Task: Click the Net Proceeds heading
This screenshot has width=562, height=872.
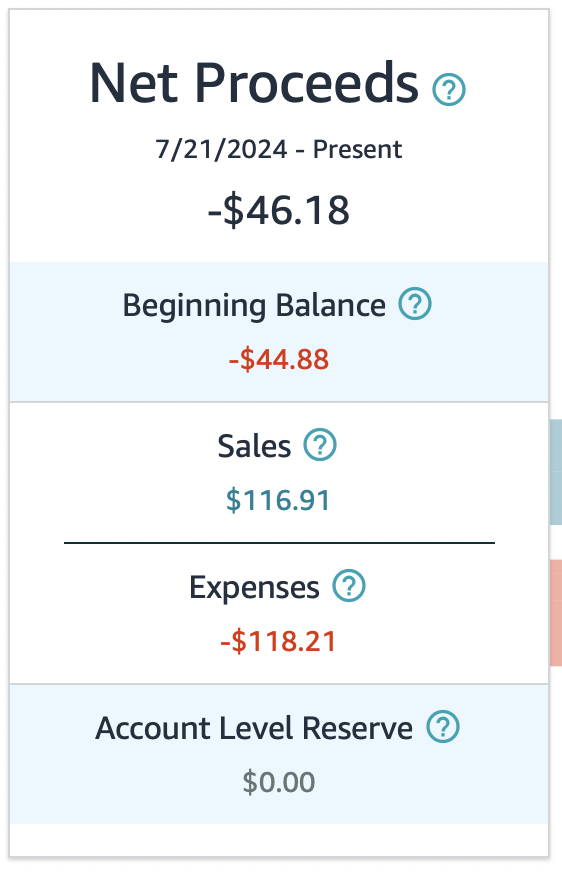Action: pos(254,83)
